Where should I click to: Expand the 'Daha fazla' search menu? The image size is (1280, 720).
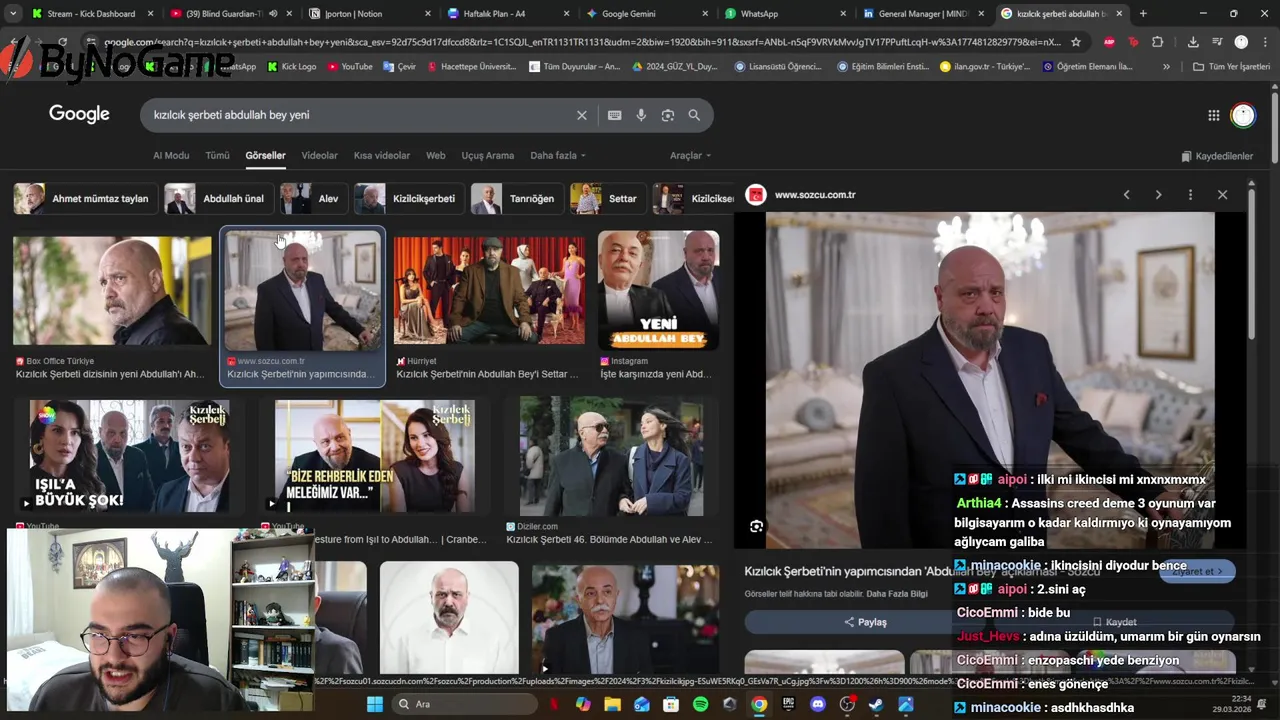pos(558,155)
